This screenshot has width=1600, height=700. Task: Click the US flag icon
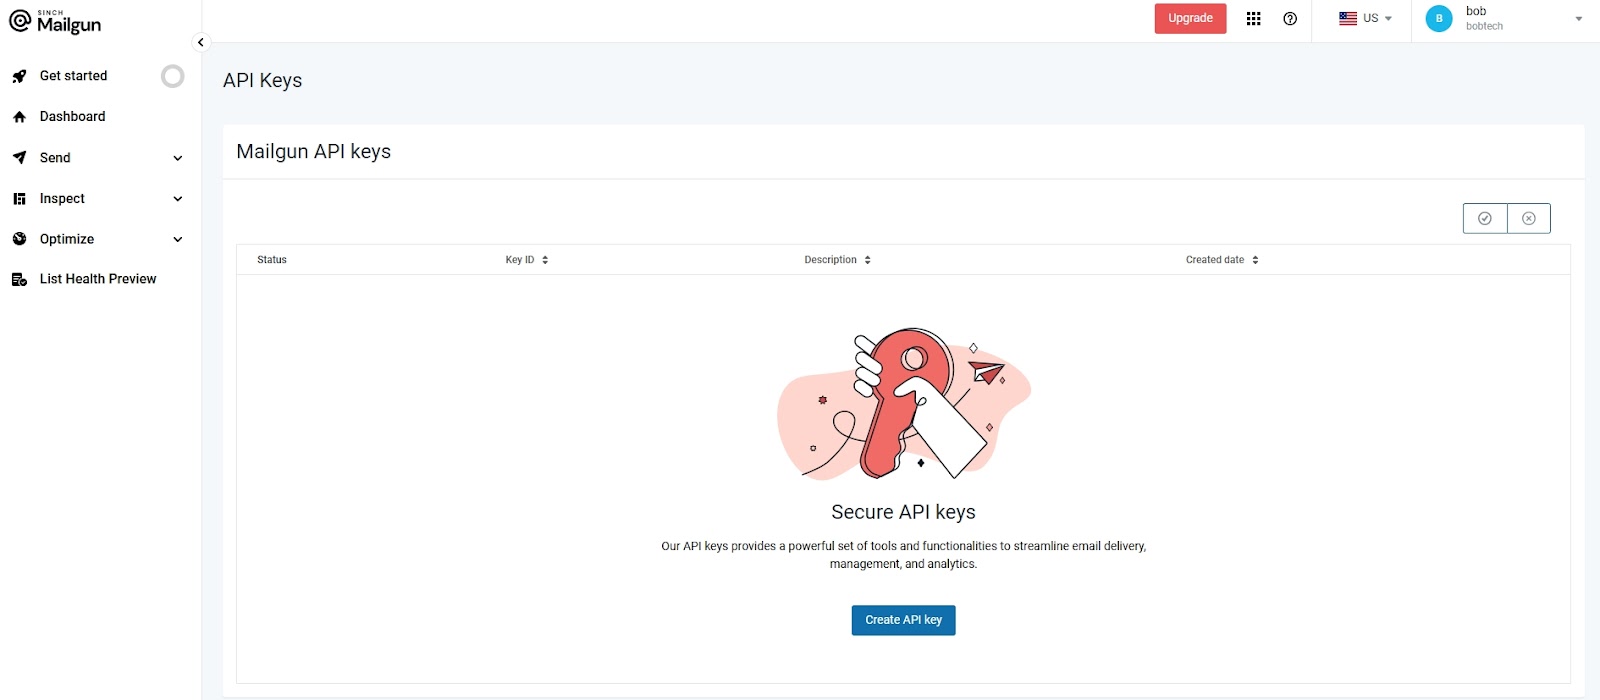1348,18
